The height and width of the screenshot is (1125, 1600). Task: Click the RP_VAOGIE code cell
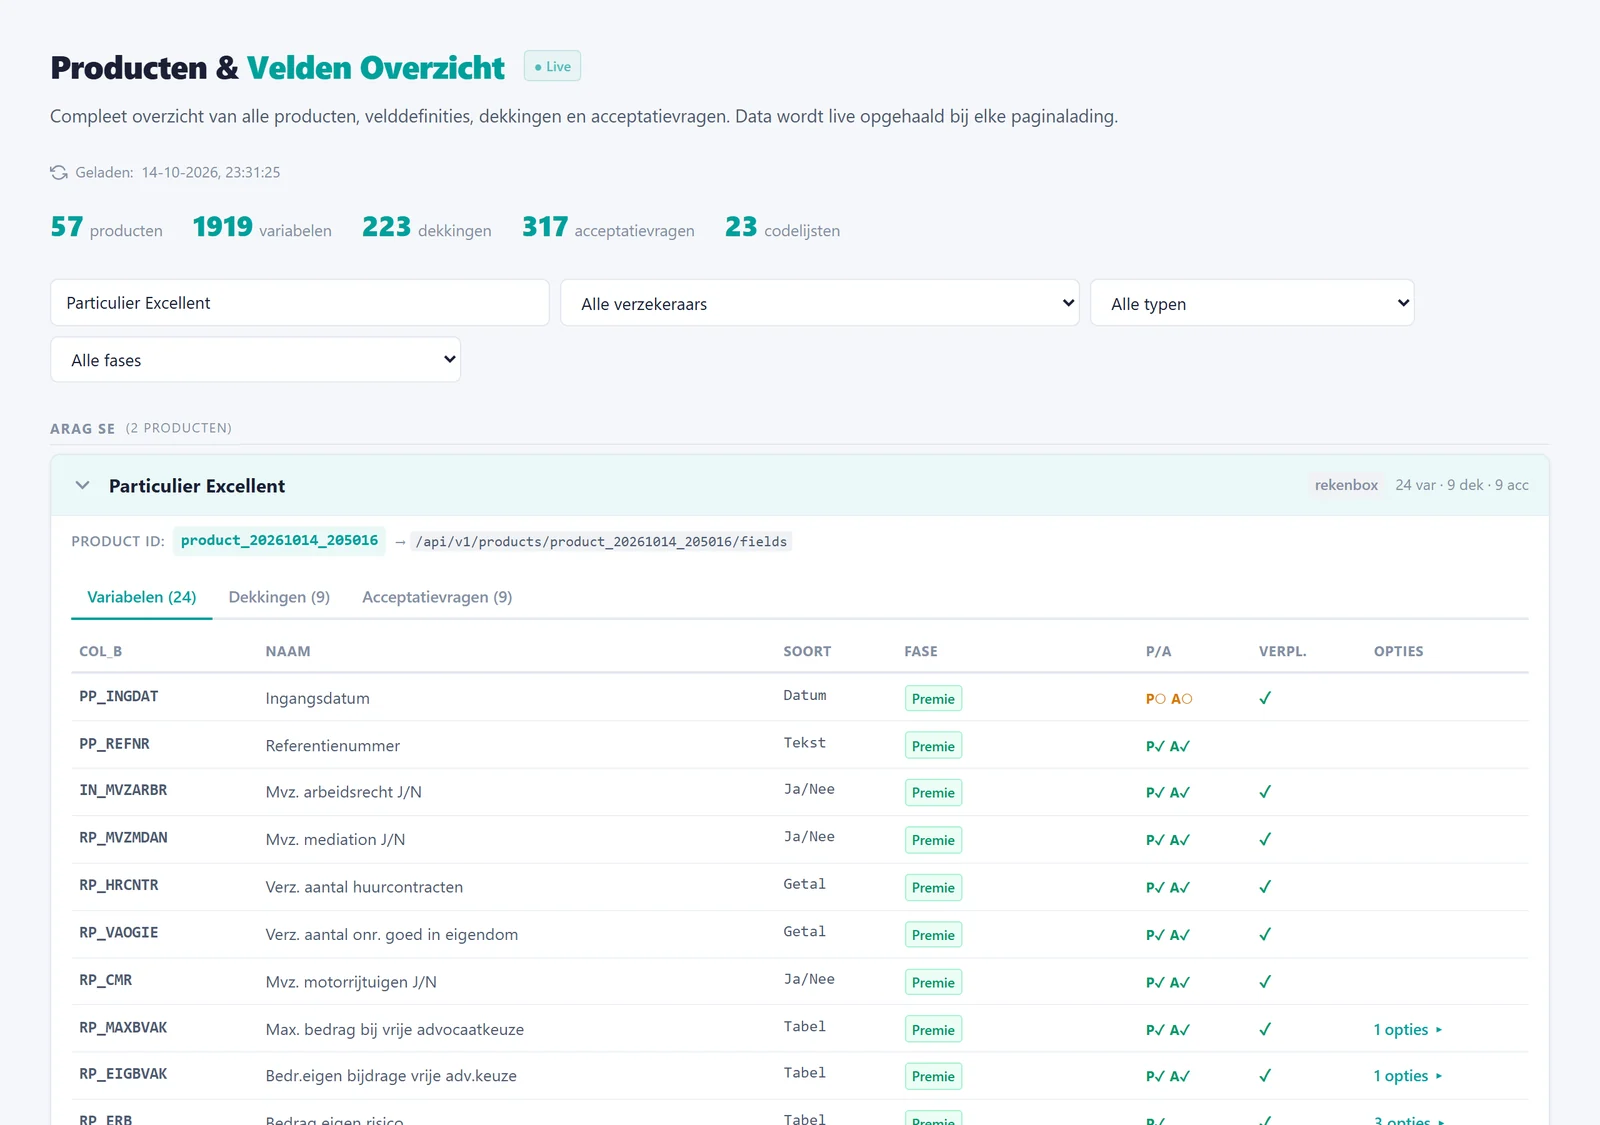coord(119,932)
